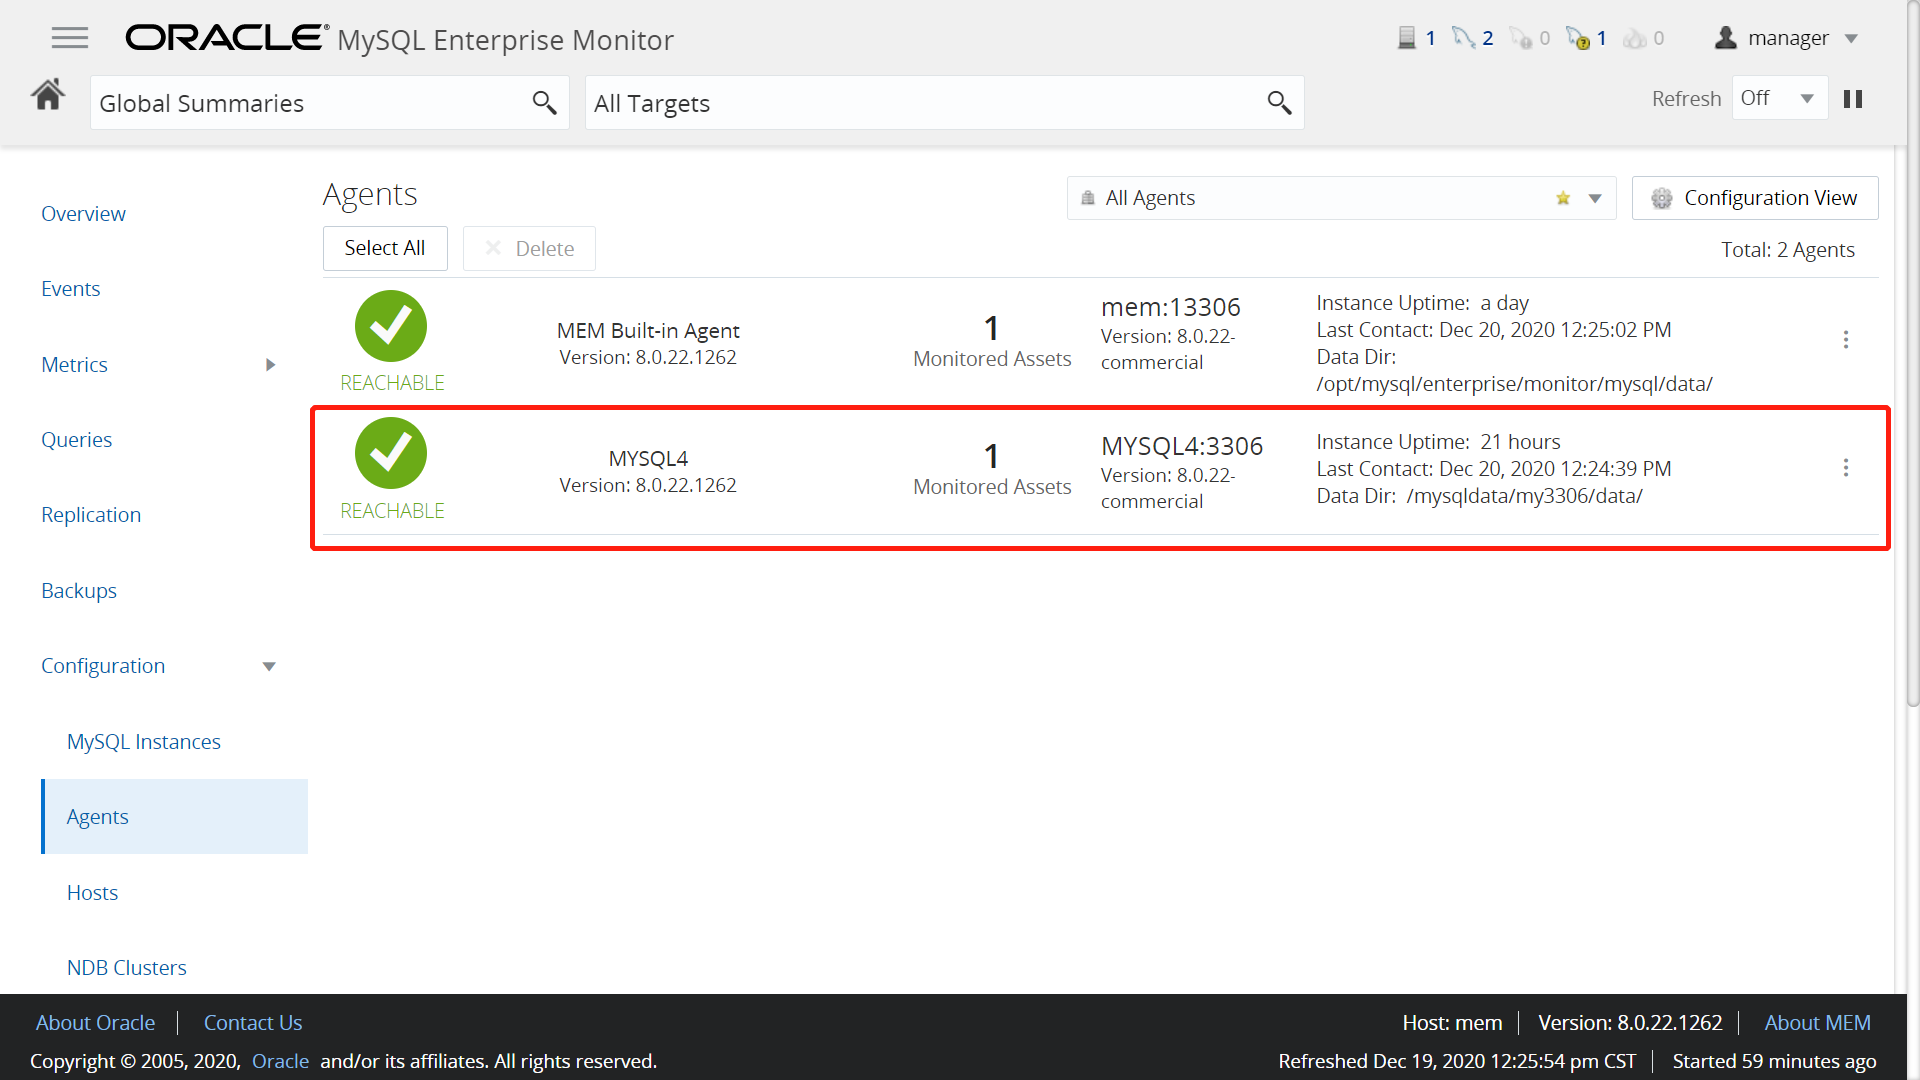Click the Select All button
Viewport: 1920px width, 1080px height.
point(384,248)
